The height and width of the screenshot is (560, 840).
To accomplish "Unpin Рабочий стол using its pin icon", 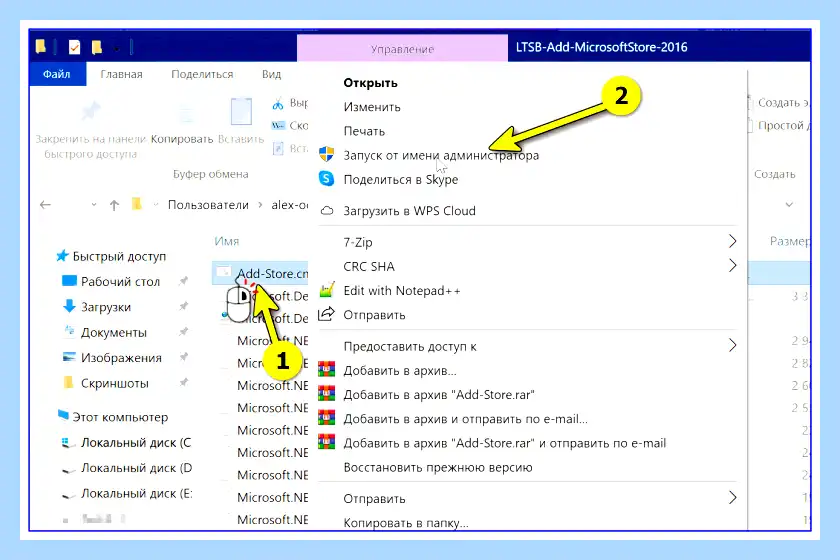I will pyautogui.click(x=184, y=281).
